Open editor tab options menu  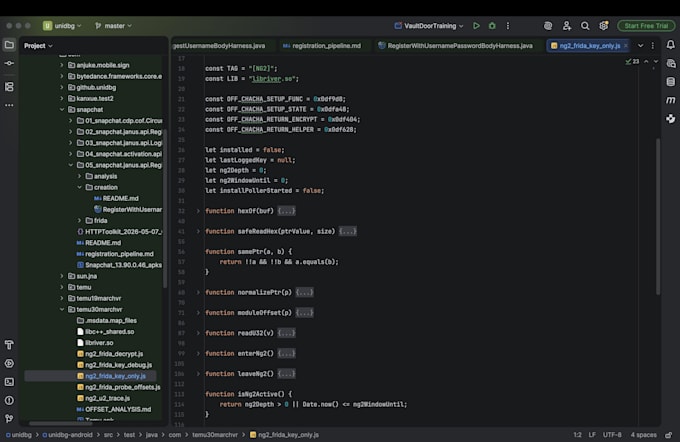tap(653, 46)
